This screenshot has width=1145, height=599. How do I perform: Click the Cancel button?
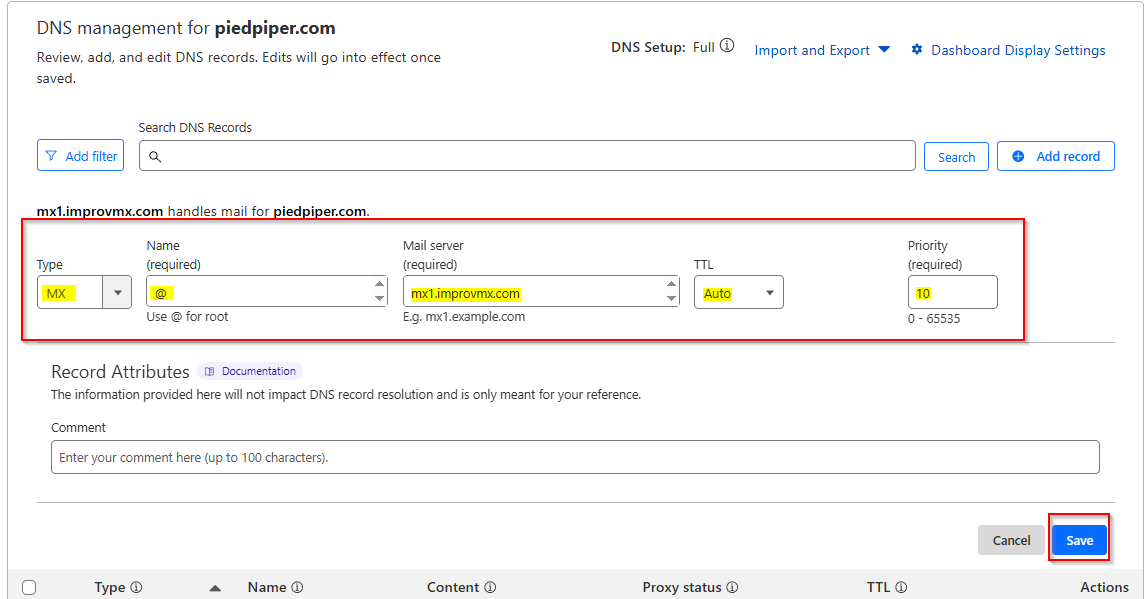point(1011,540)
